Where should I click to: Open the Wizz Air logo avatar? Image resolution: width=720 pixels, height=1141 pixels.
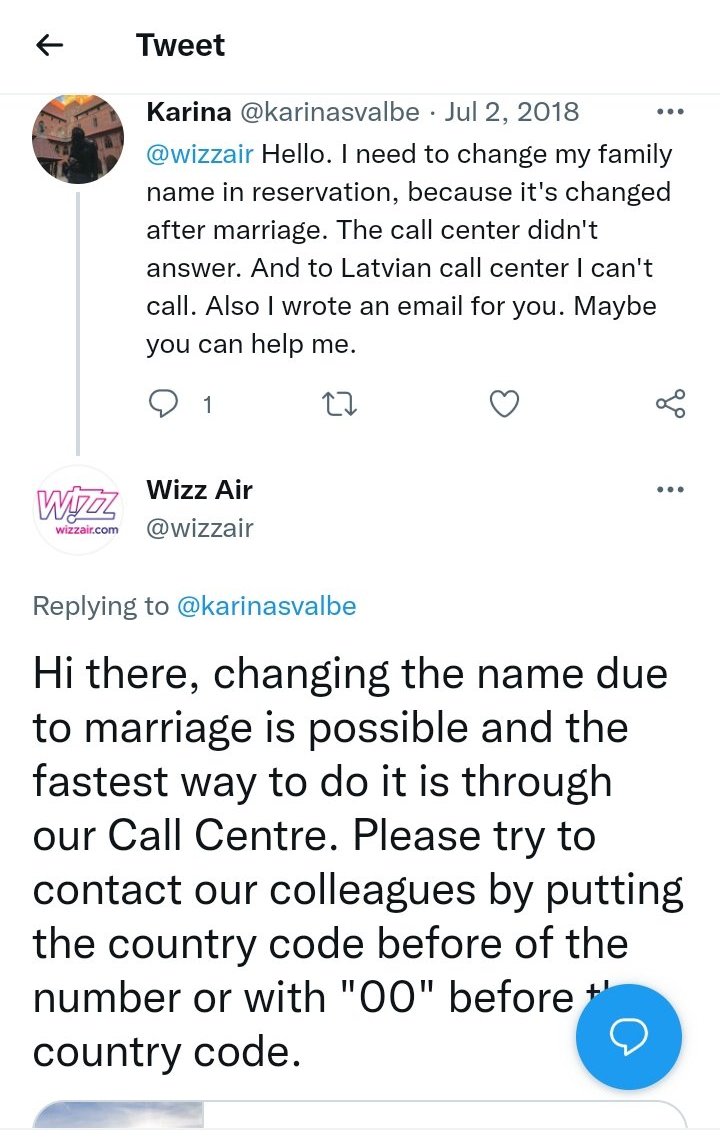pyautogui.click(x=78, y=510)
